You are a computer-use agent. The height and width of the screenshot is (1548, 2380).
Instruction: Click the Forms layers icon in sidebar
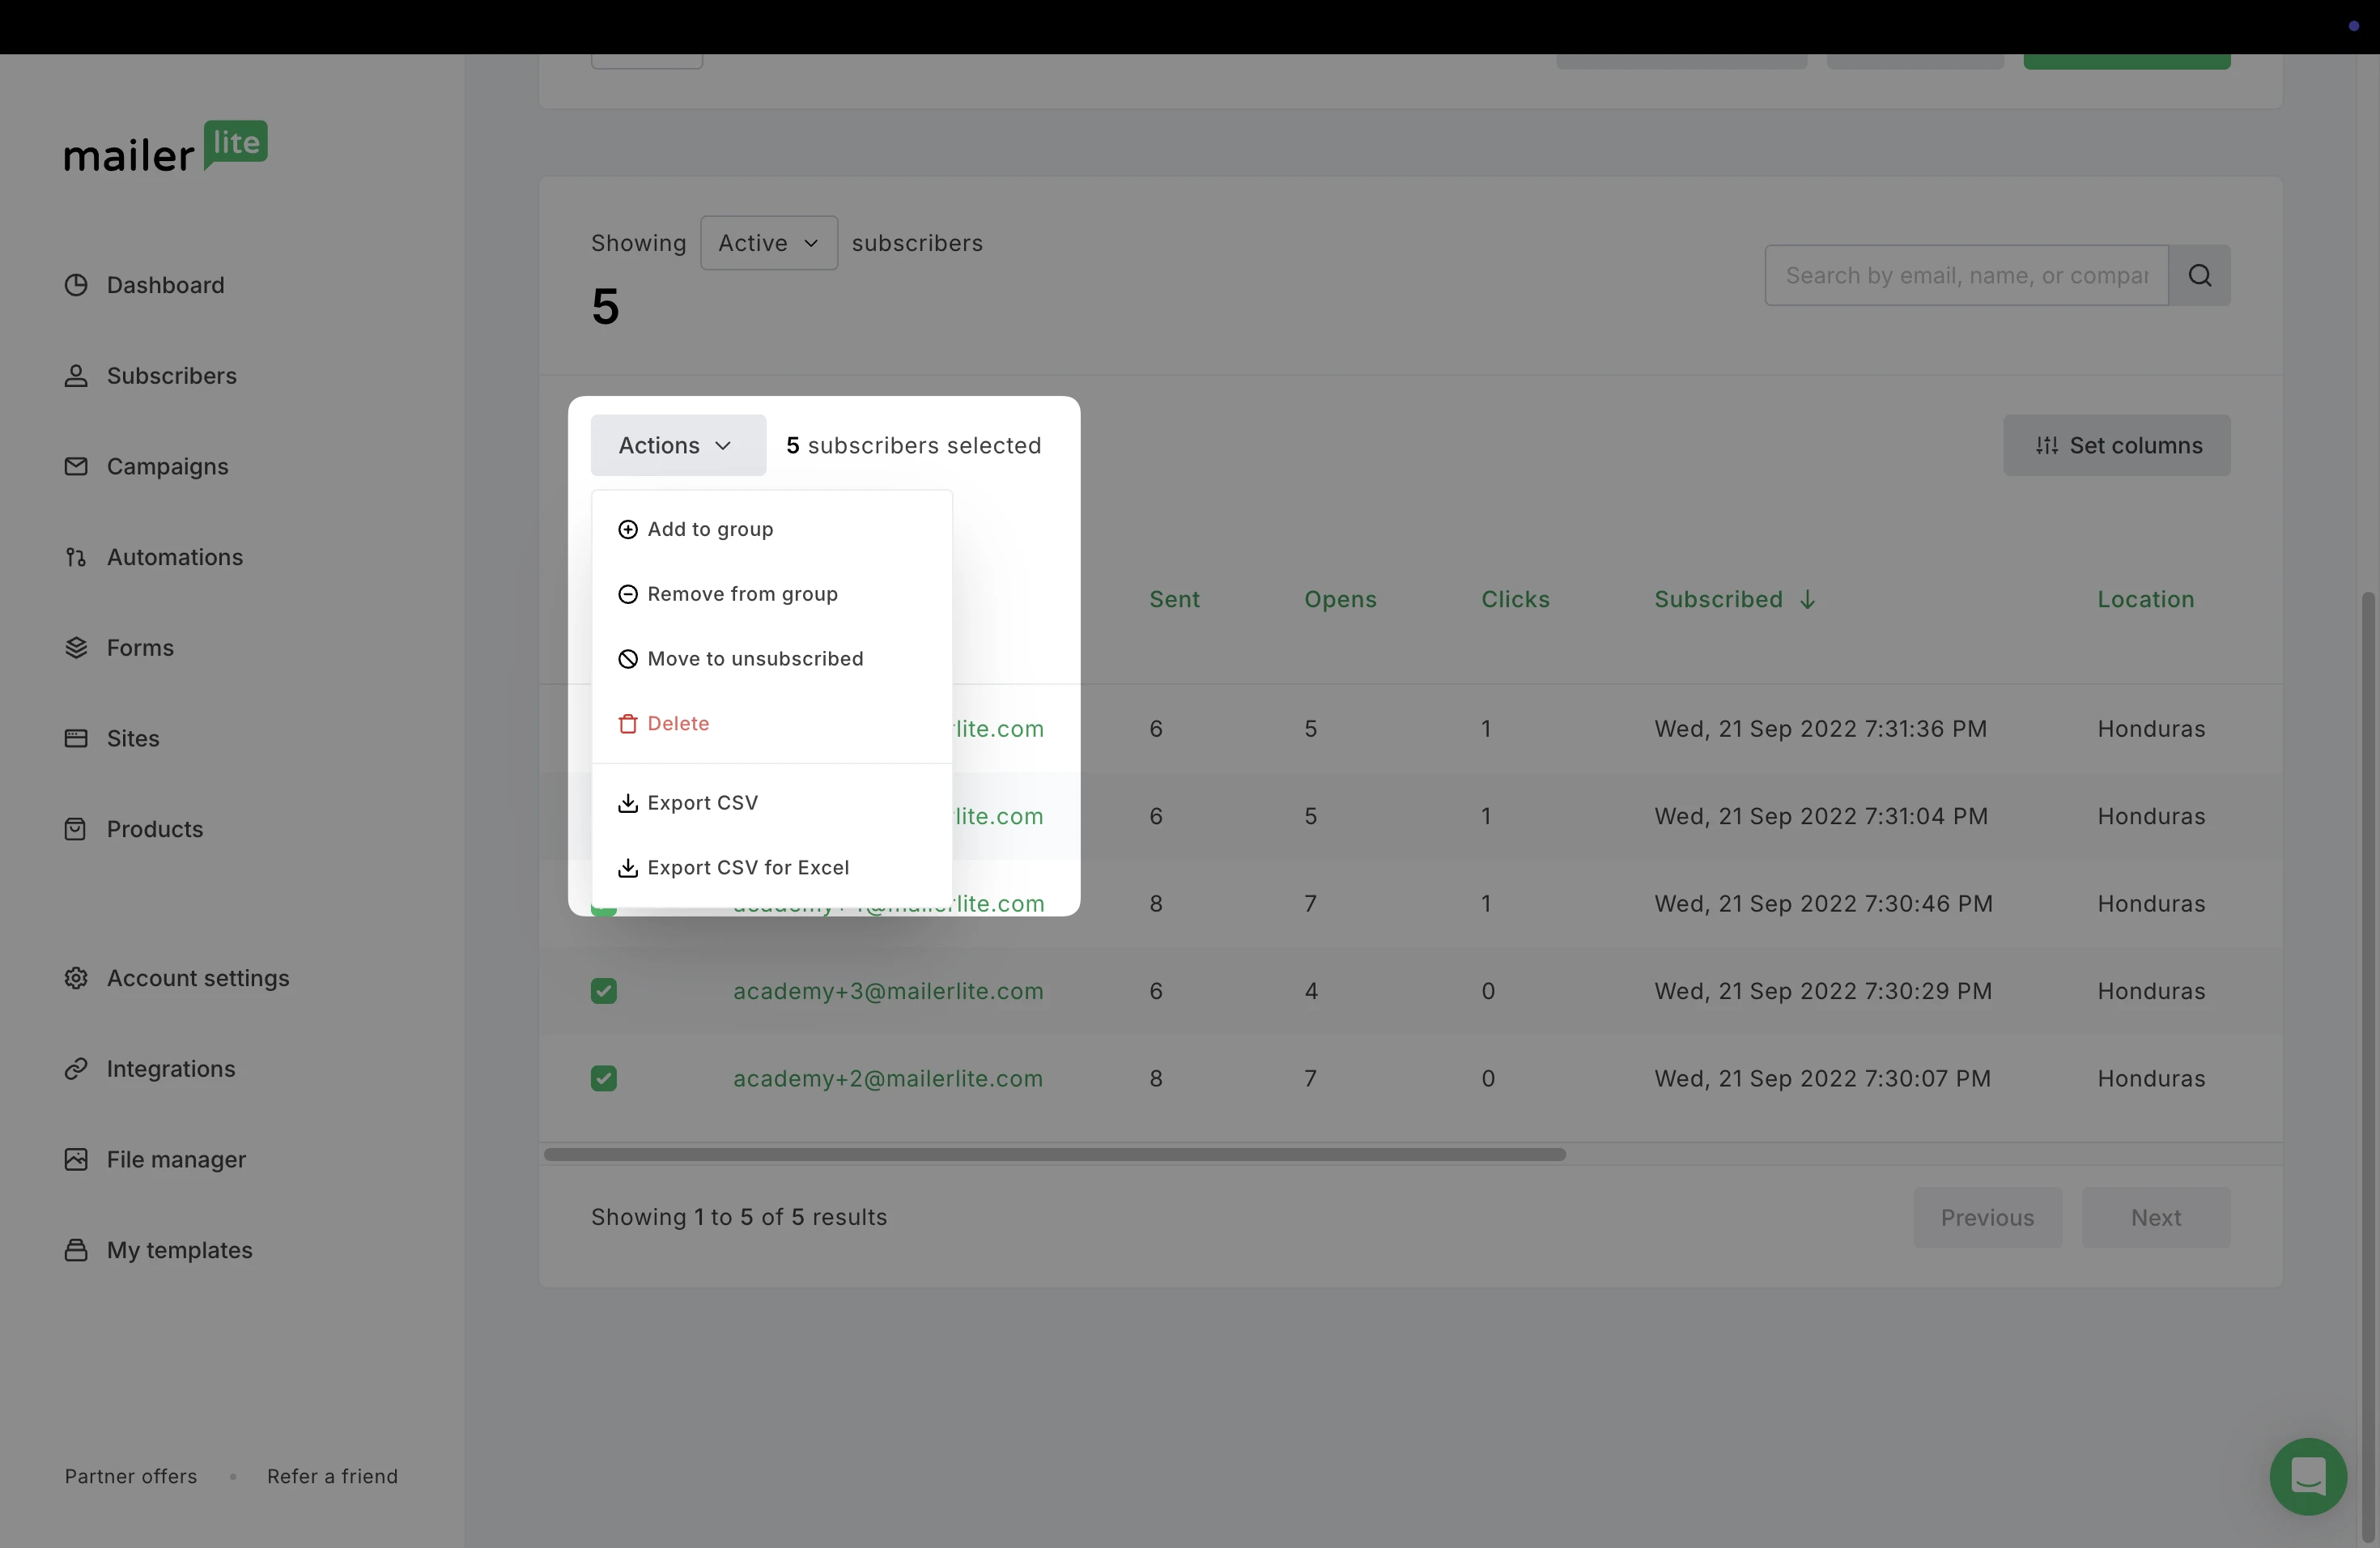pyautogui.click(x=76, y=648)
